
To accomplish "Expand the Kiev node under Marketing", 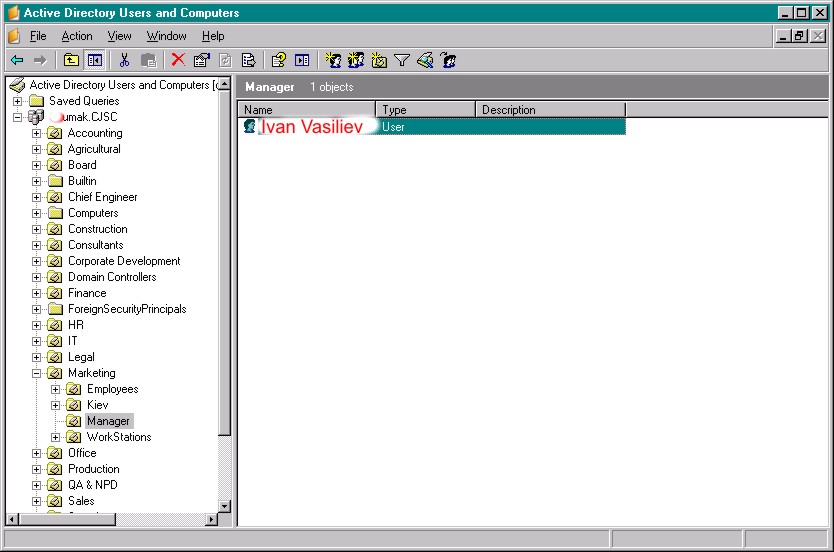I will pos(55,405).
